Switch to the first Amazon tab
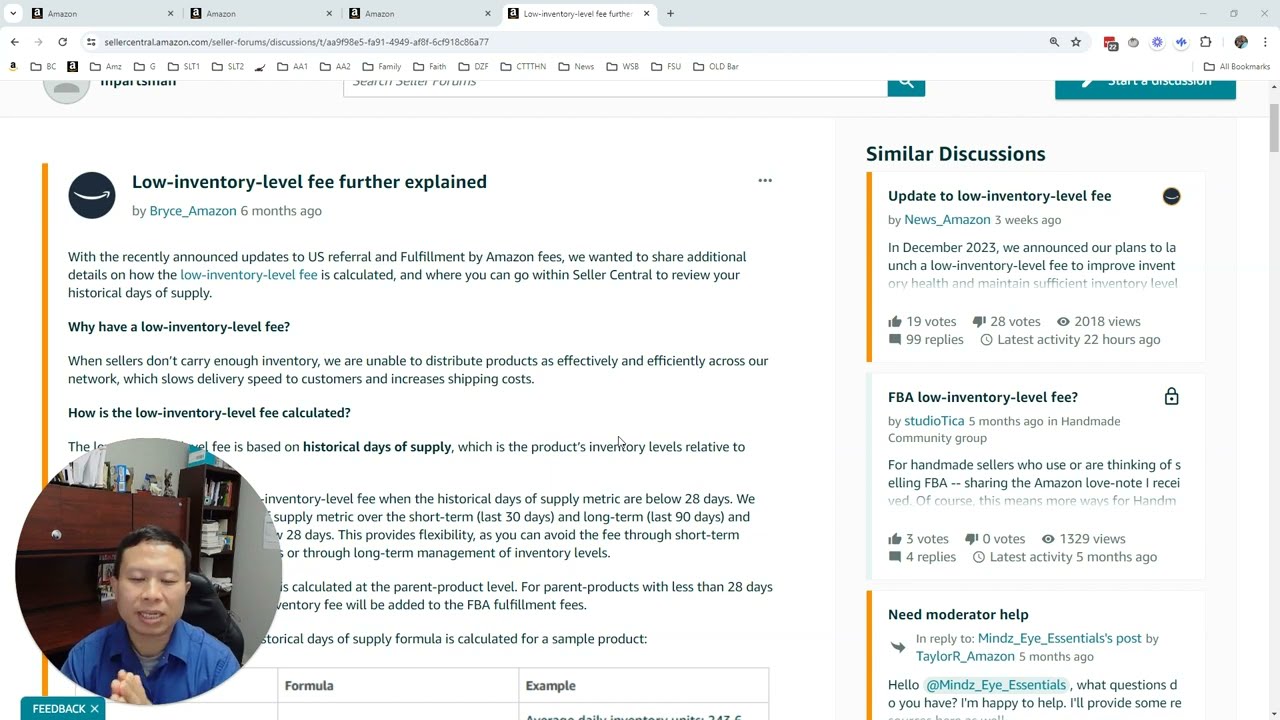1280x720 pixels. [x=103, y=14]
